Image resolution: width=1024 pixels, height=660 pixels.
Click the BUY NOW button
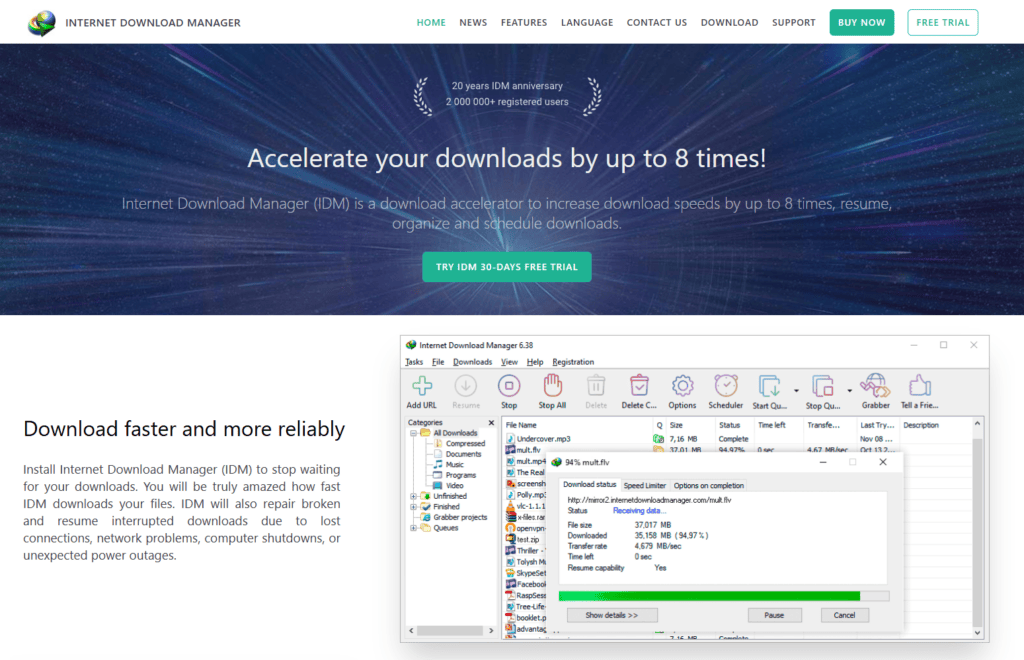861,22
